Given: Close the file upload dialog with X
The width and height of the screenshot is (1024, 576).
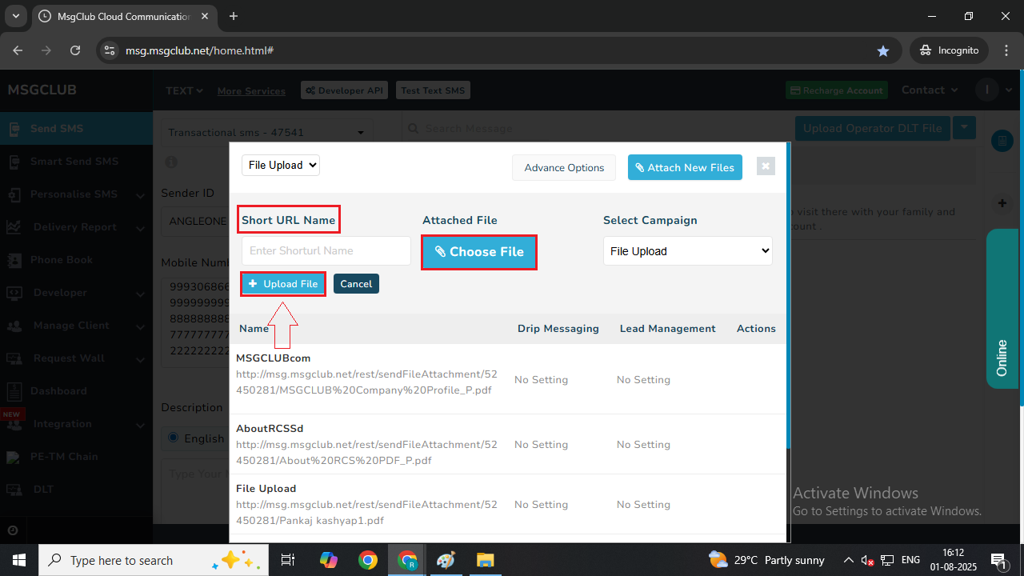Looking at the screenshot, I should [765, 167].
